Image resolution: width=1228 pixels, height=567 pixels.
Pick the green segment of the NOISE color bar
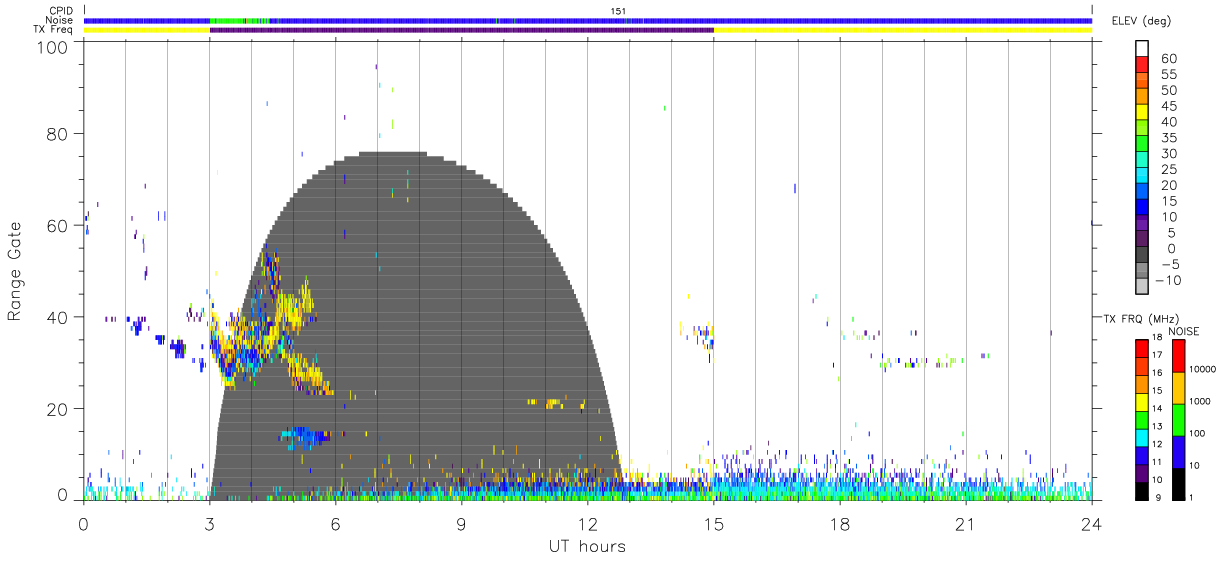pos(1178,419)
